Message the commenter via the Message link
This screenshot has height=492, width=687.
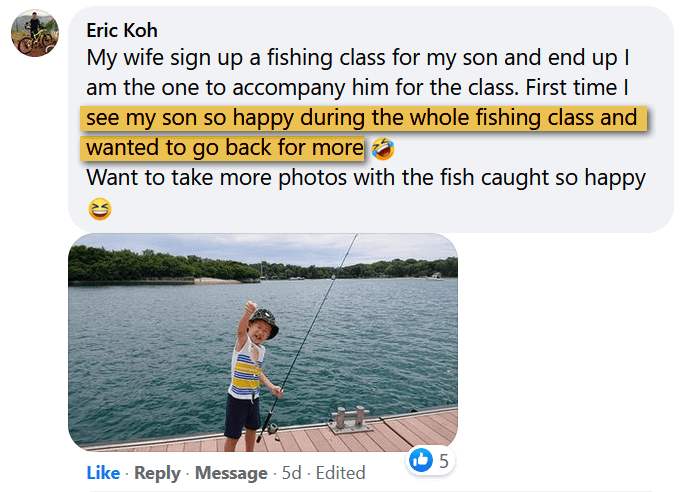click(x=231, y=473)
